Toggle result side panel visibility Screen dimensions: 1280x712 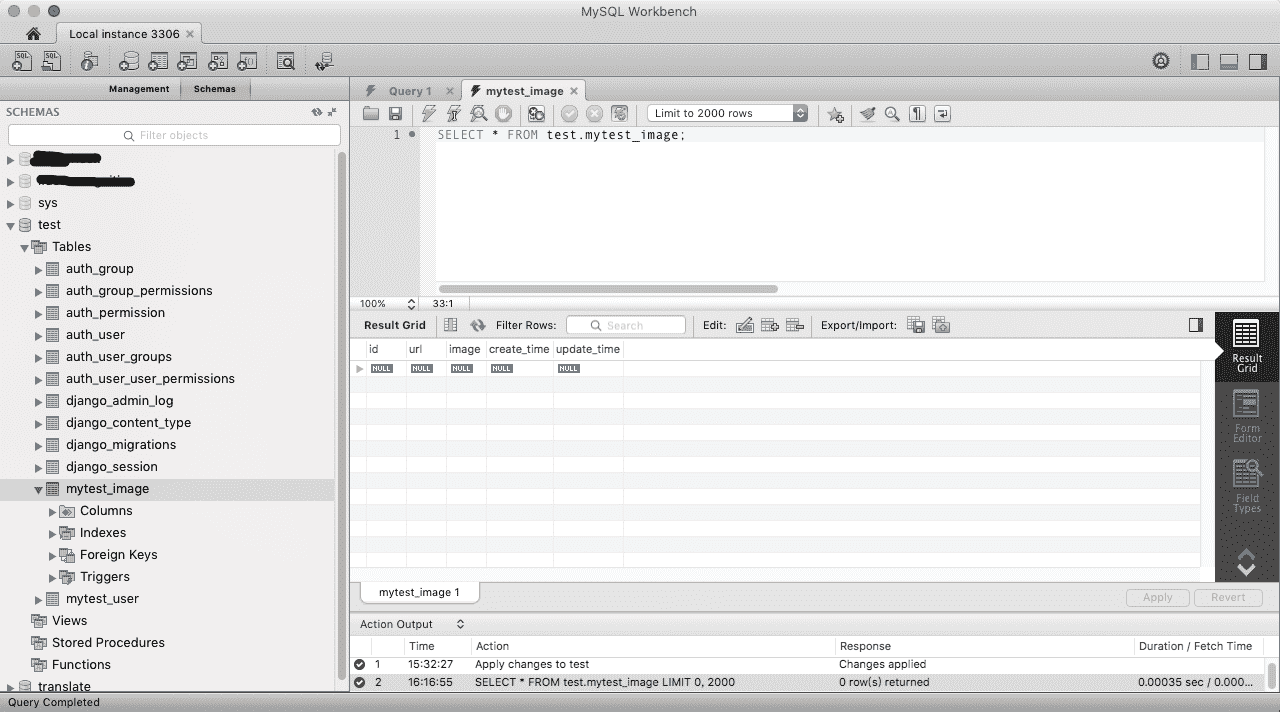point(1196,325)
